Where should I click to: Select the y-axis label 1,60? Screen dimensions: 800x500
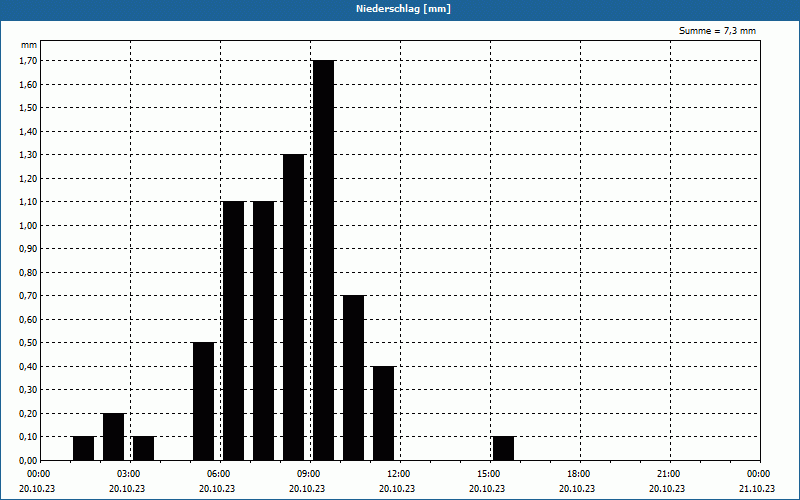28,84
